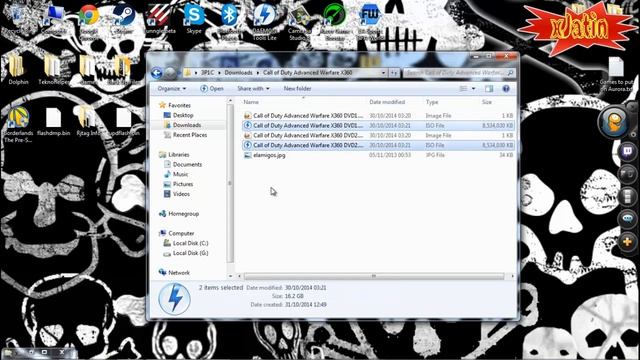
Task: Sort files by the Size column
Action: [x=496, y=102]
